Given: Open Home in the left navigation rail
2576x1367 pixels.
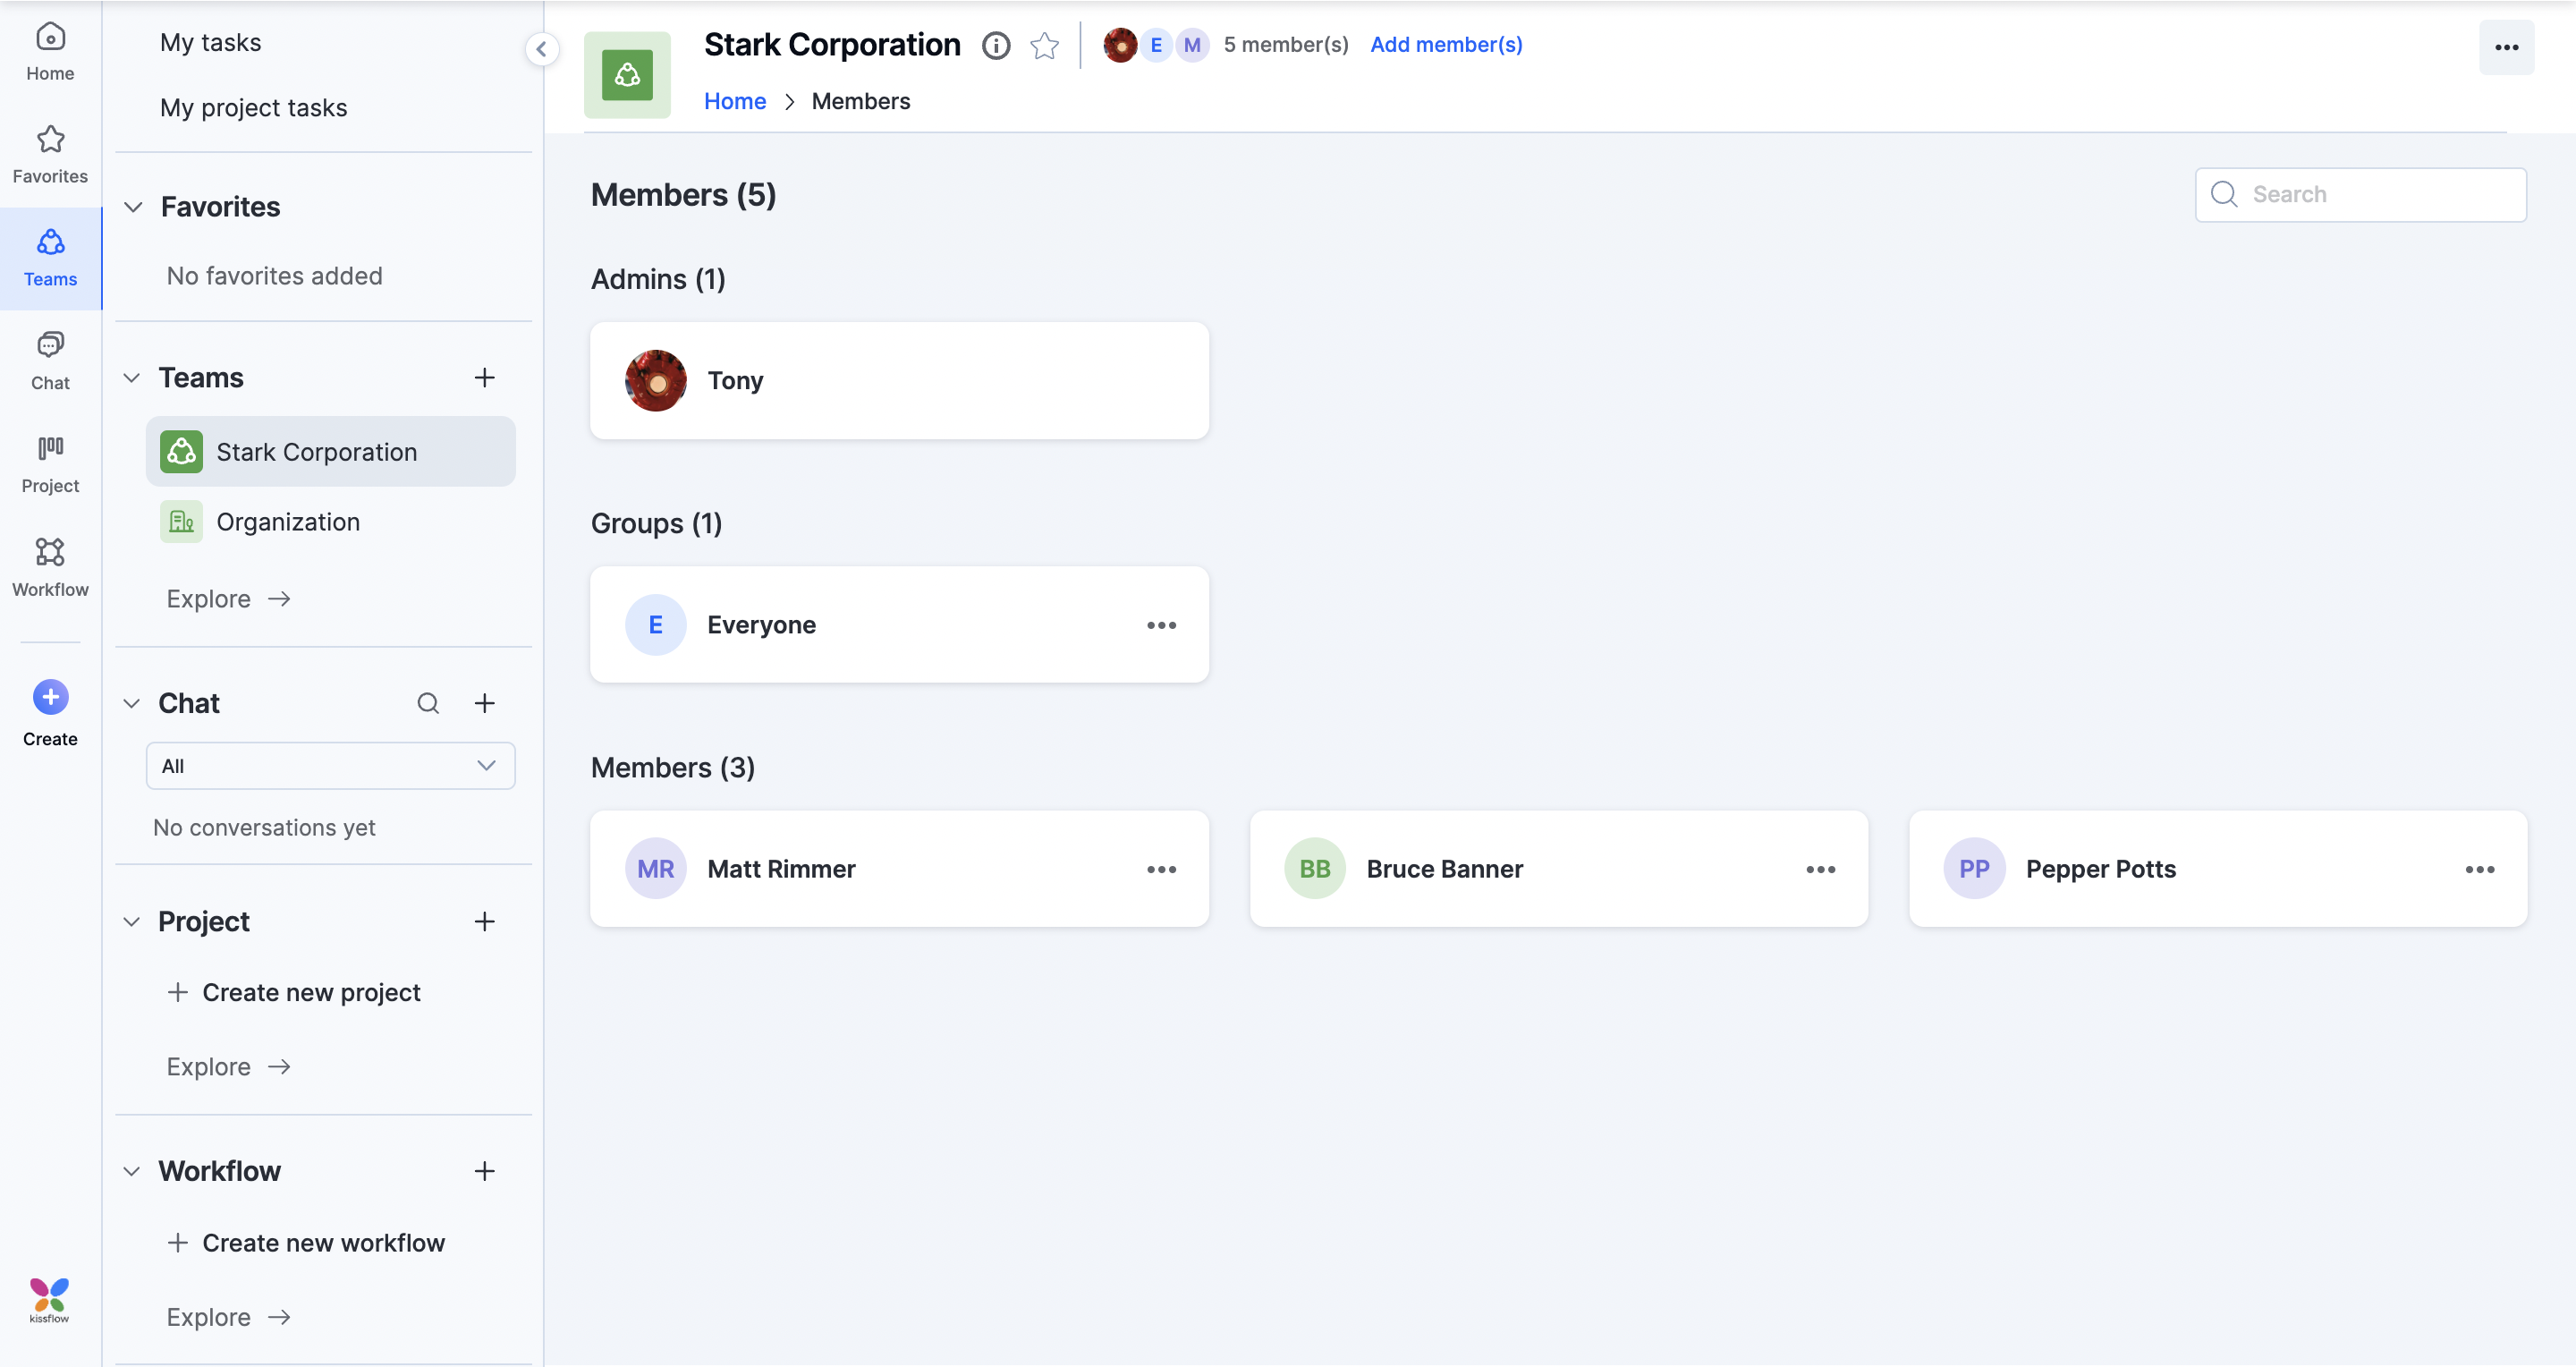Looking at the screenshot, I should [50, 52].
